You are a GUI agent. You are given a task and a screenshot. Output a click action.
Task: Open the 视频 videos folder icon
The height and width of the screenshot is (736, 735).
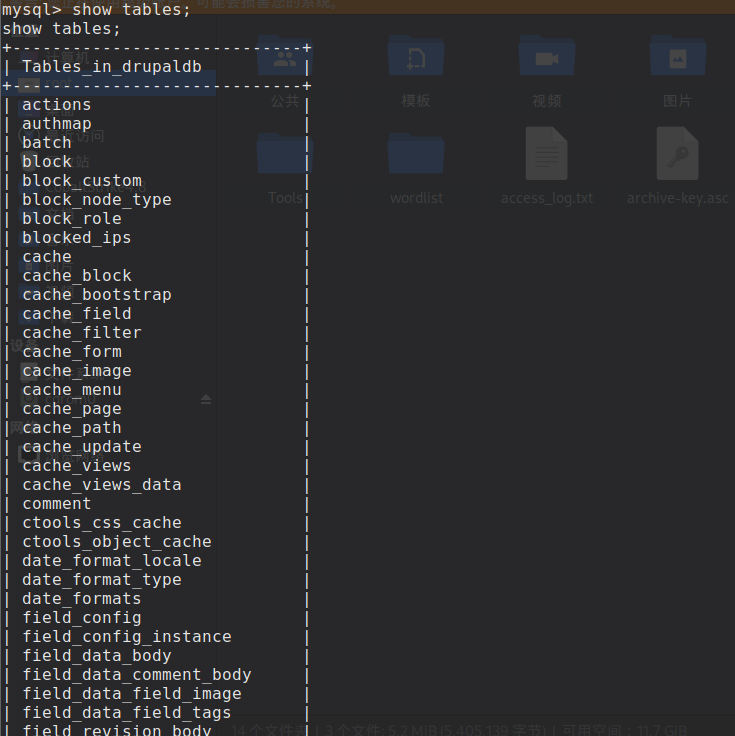pos(547,56)
